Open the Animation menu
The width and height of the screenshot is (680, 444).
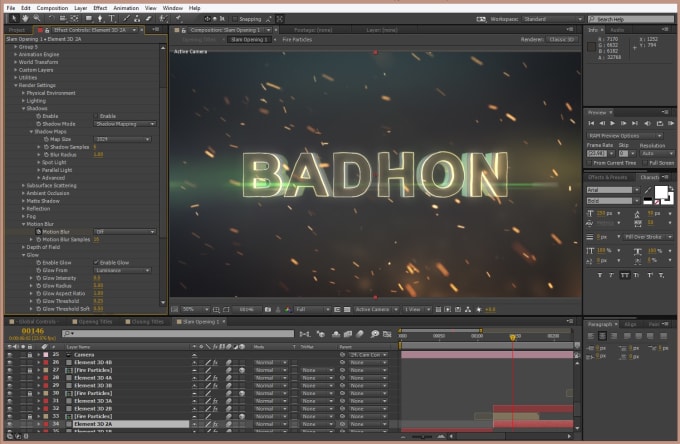[x=126, y=8]
